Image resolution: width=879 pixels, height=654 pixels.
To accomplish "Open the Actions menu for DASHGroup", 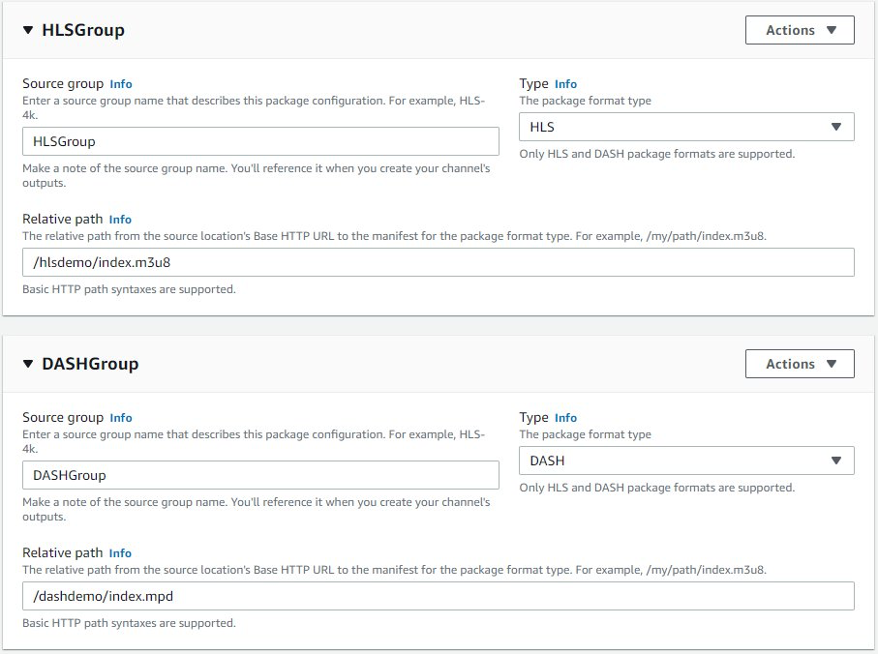I will pyautogui.click(x=798, y=363).
